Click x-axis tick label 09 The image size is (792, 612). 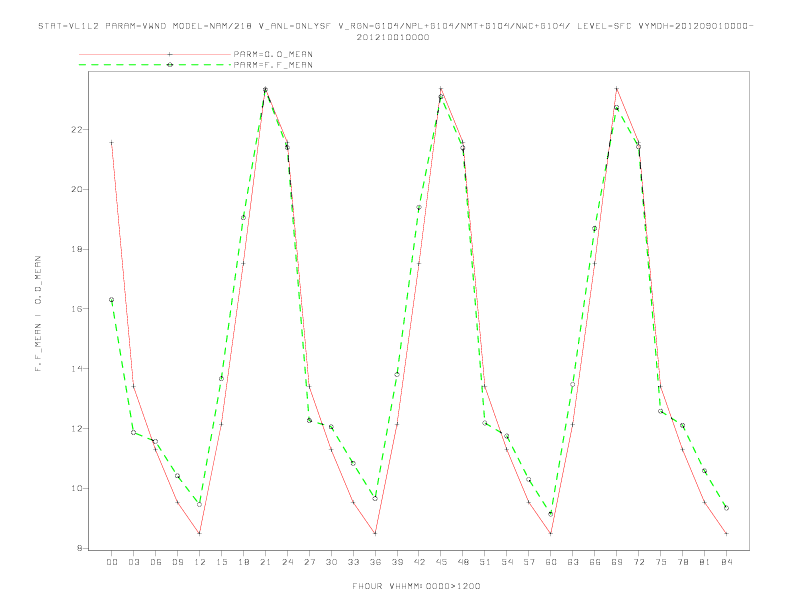177,562
